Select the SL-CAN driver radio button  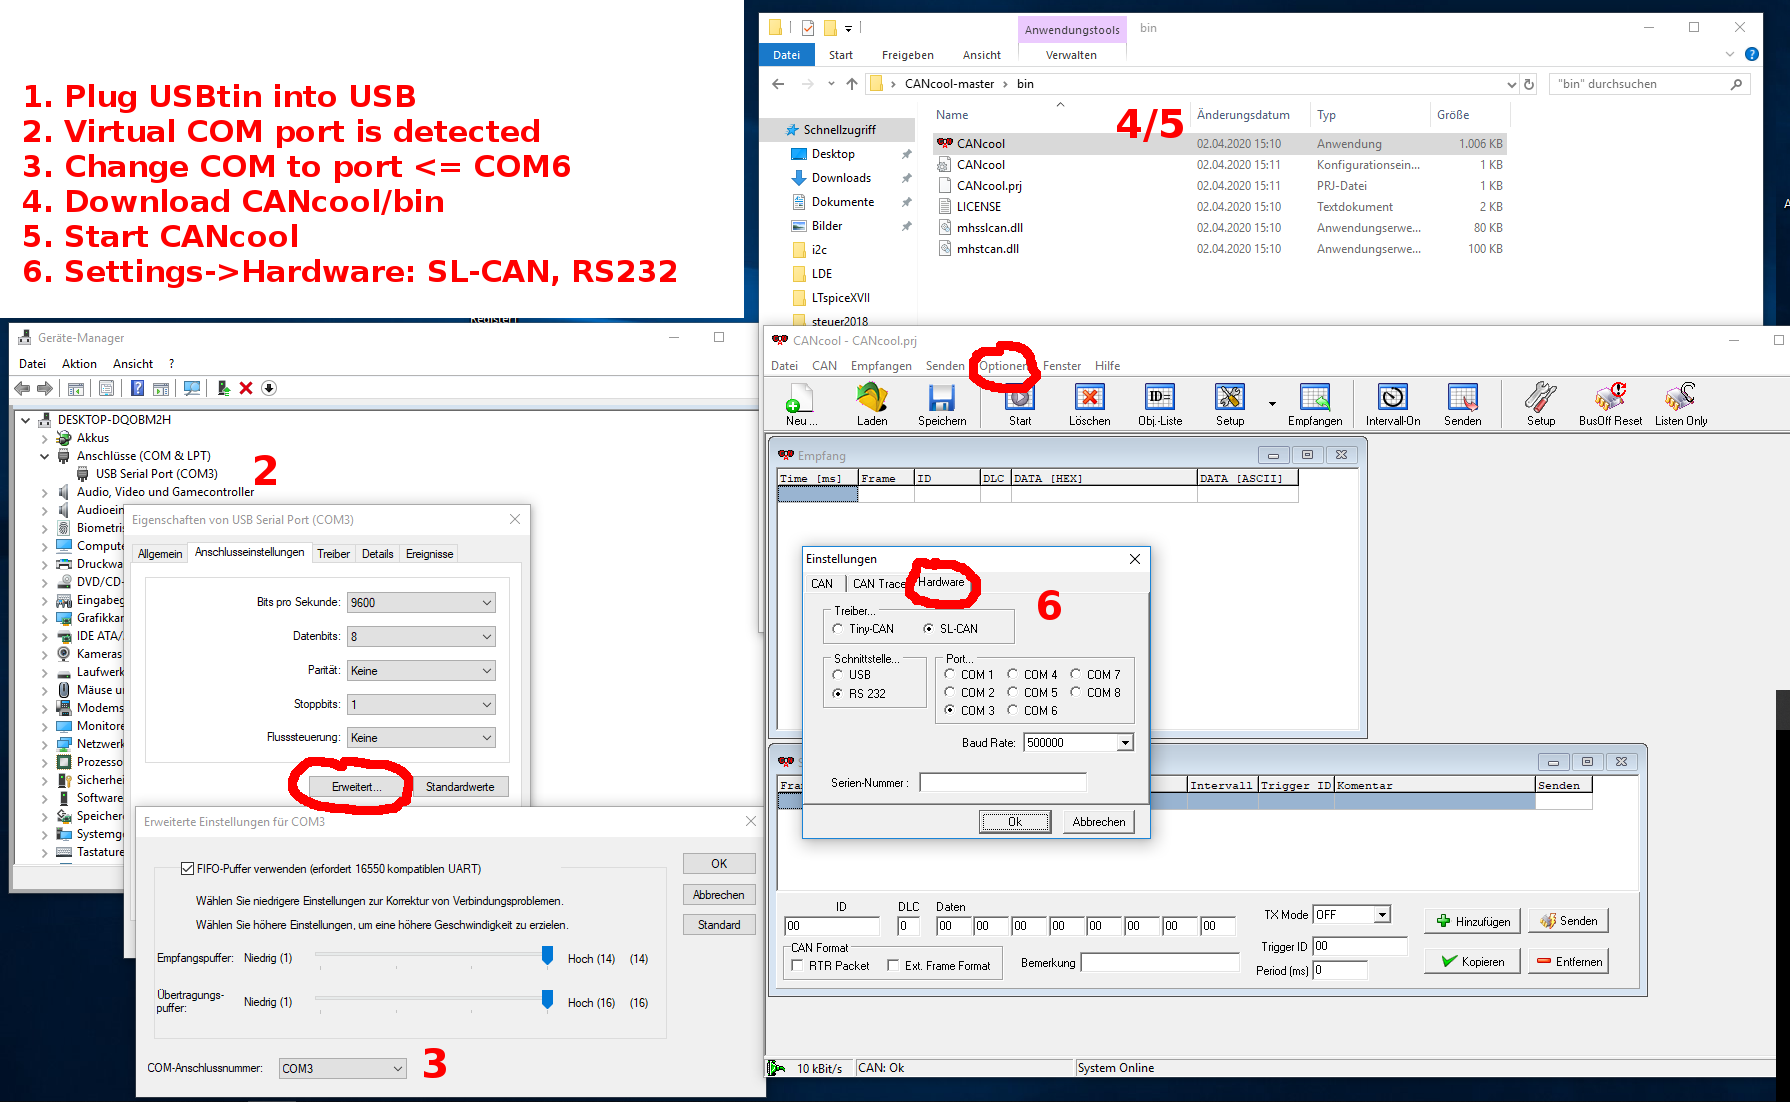[x=929, y=629]
